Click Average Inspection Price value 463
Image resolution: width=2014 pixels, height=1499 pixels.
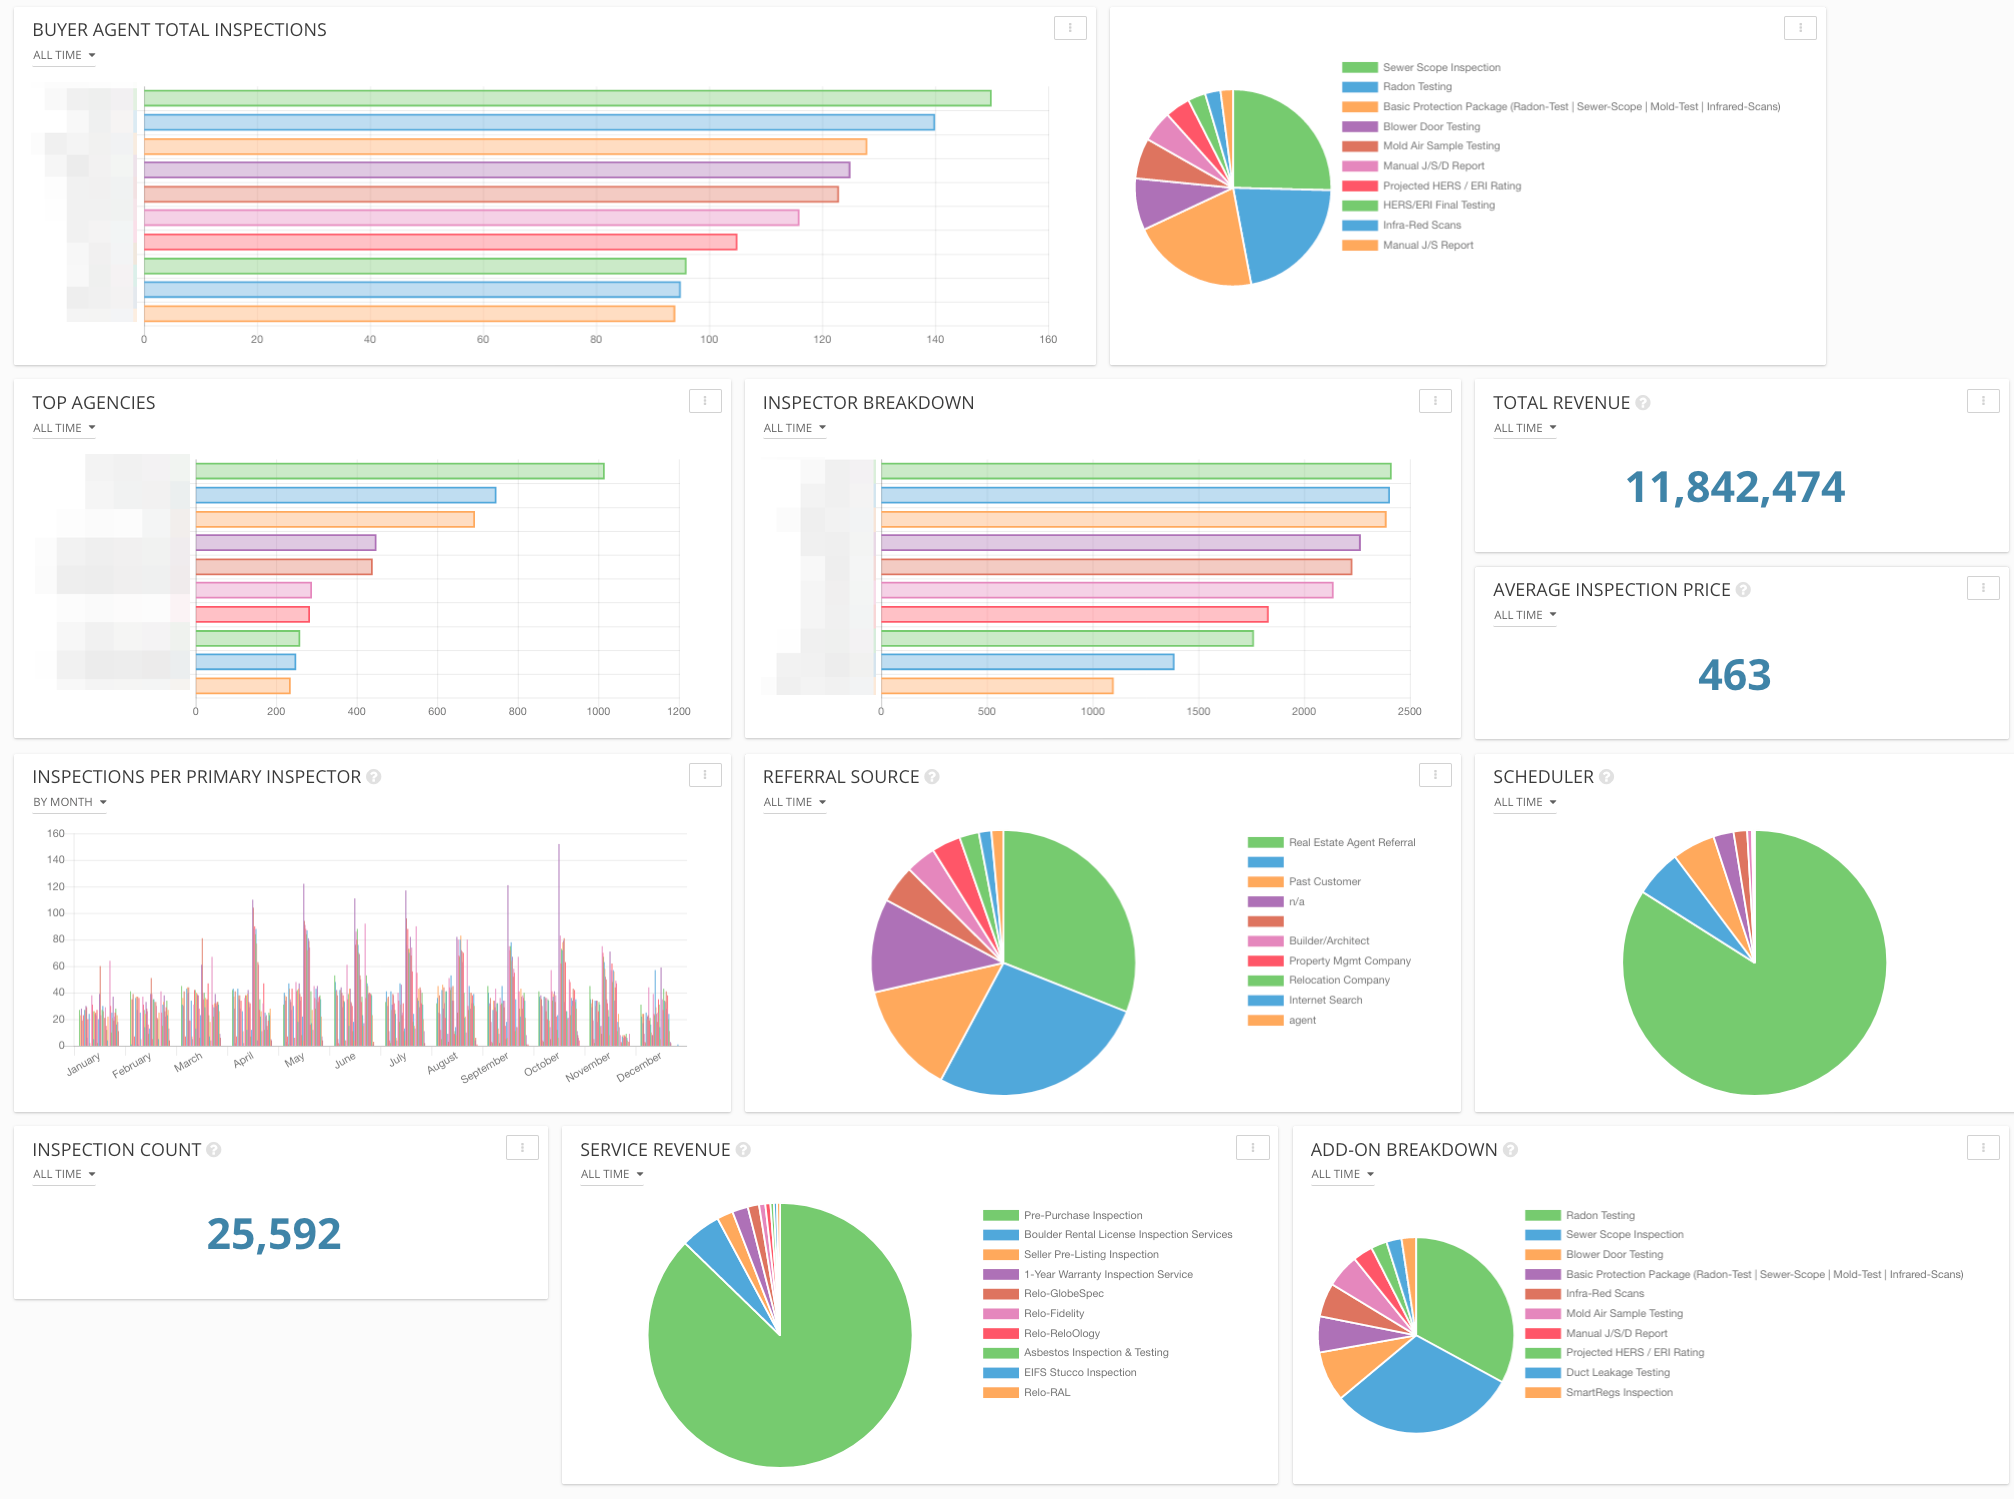1735,675
